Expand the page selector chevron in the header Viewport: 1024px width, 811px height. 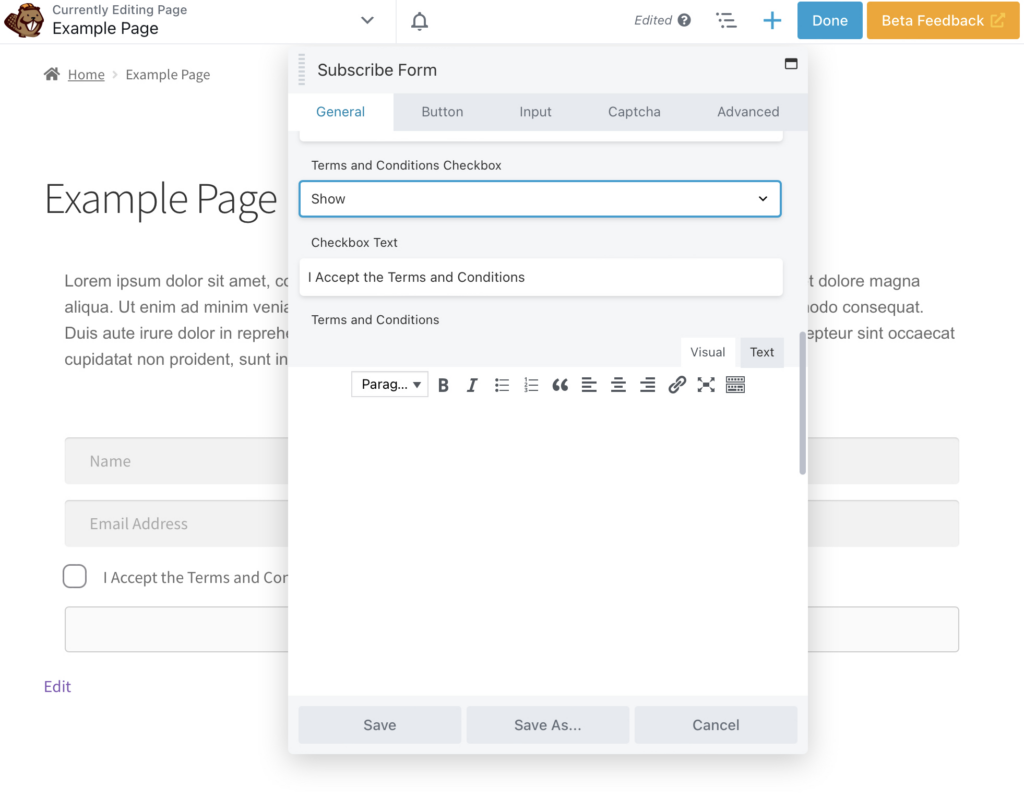pyautogui.click(x=367, y=20)
